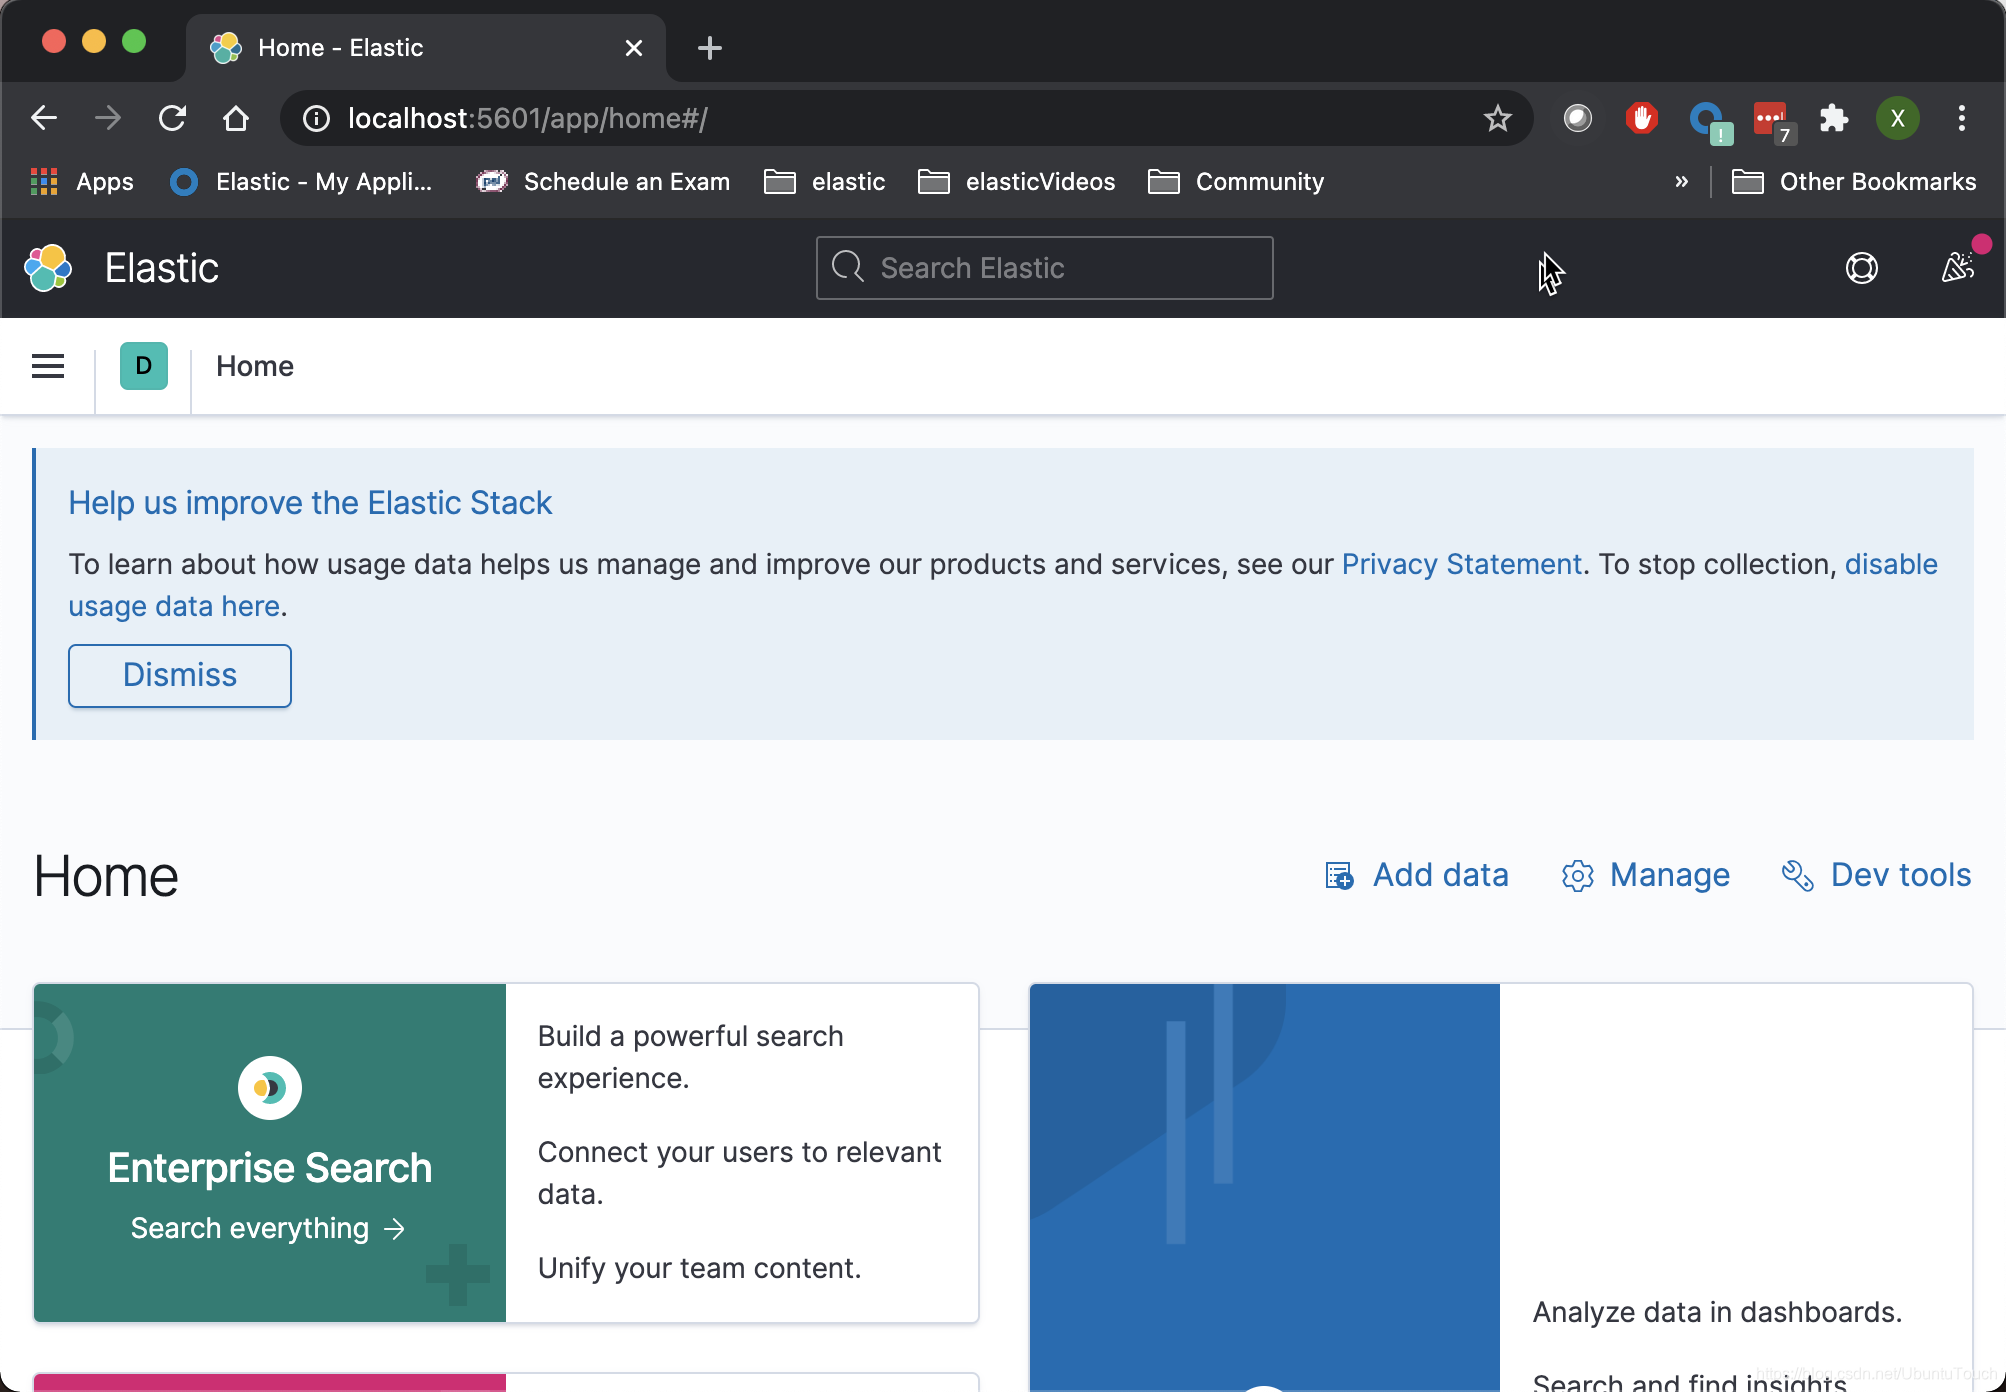Click the D space avatar next to Home
The width and height of the screenshot is (2006, 1392).
[x=143, y=366]
